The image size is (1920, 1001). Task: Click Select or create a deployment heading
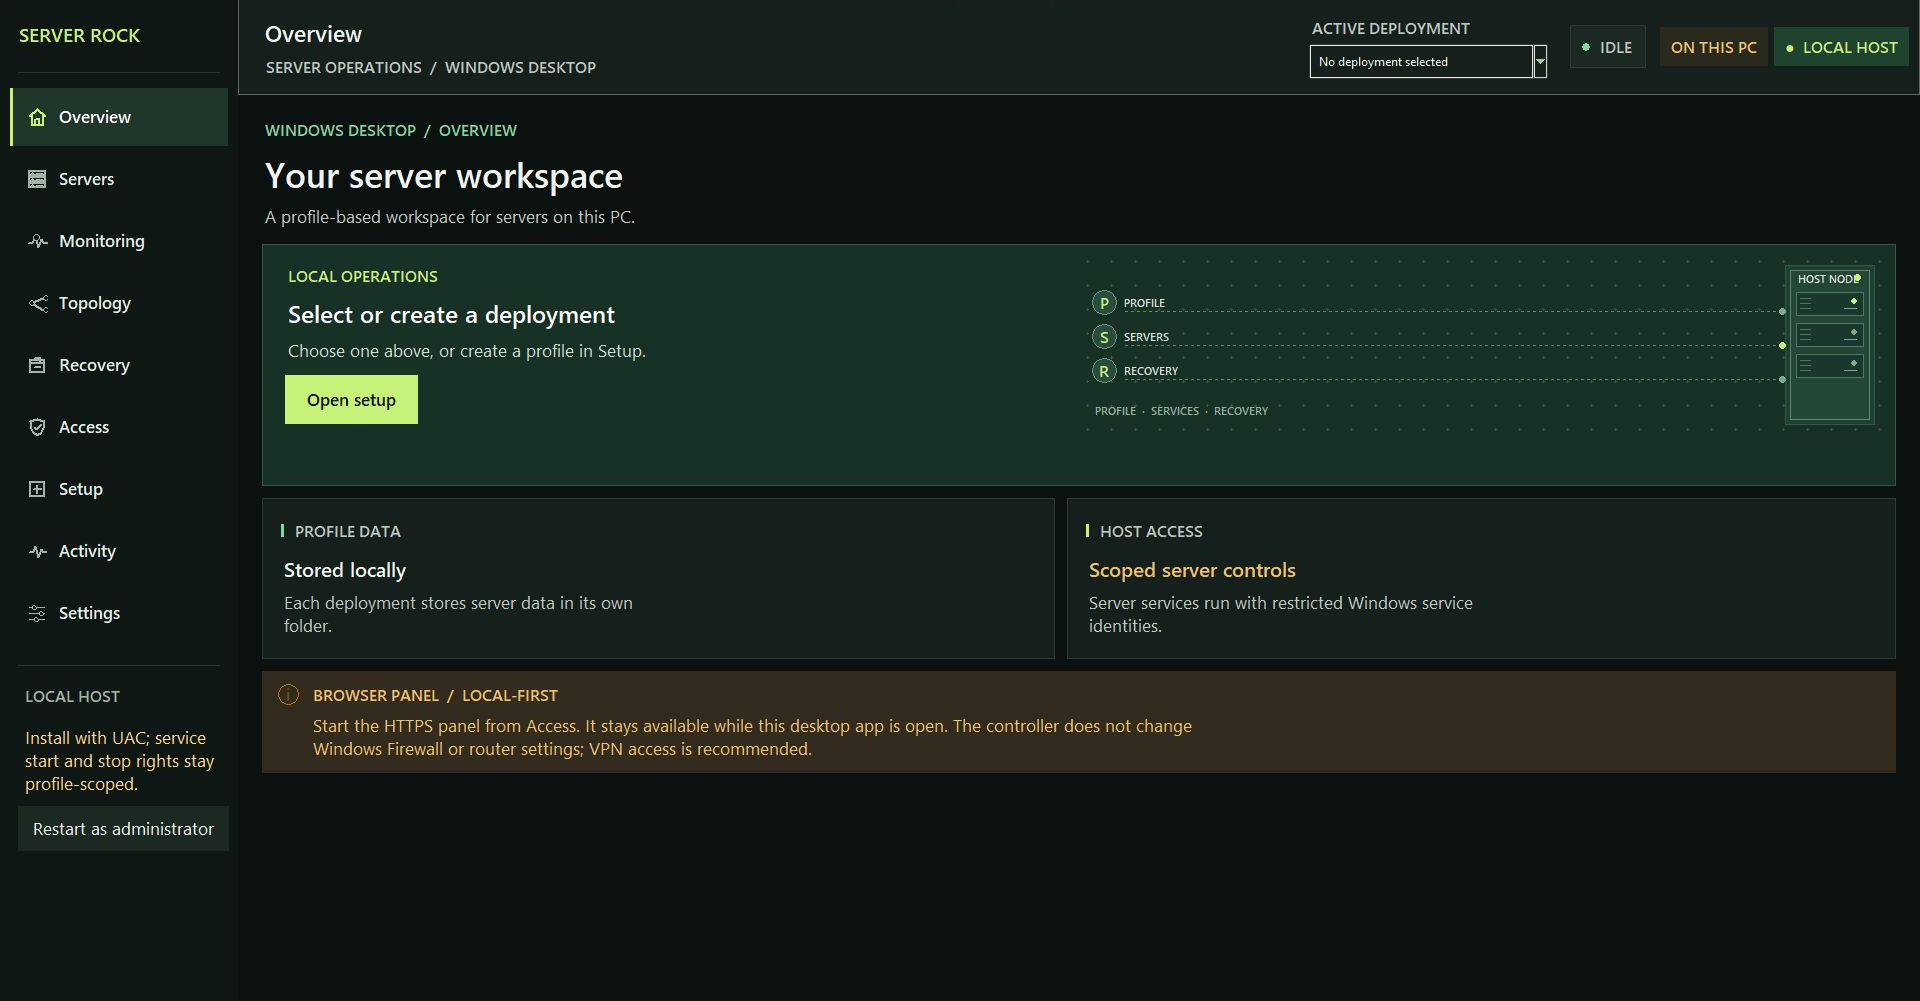click(x=451, y=315)
